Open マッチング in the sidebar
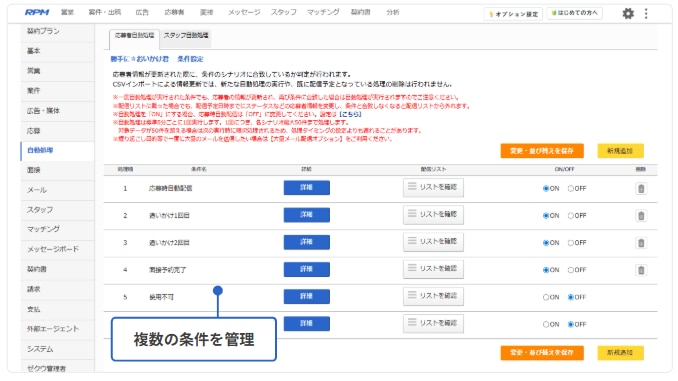Viewport: 678px width, 381px height. (58, 229)
